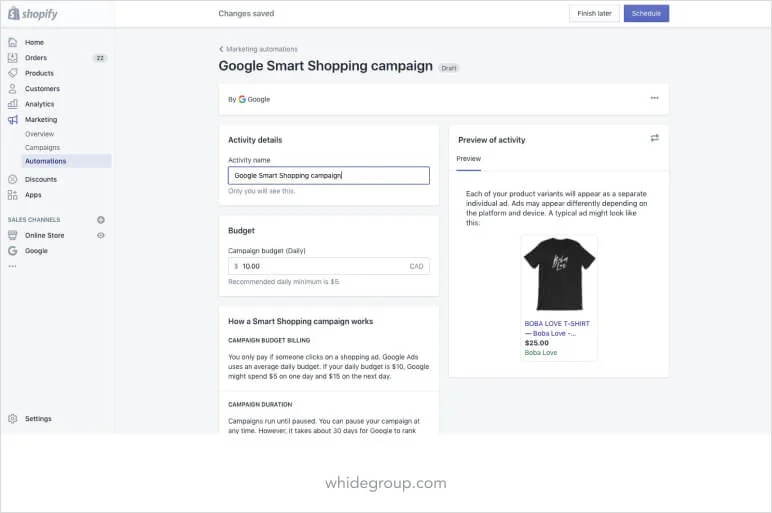772x513 pixels.
Task: Open Discounts from the sidebar
Action: click(x=41, y=180)
